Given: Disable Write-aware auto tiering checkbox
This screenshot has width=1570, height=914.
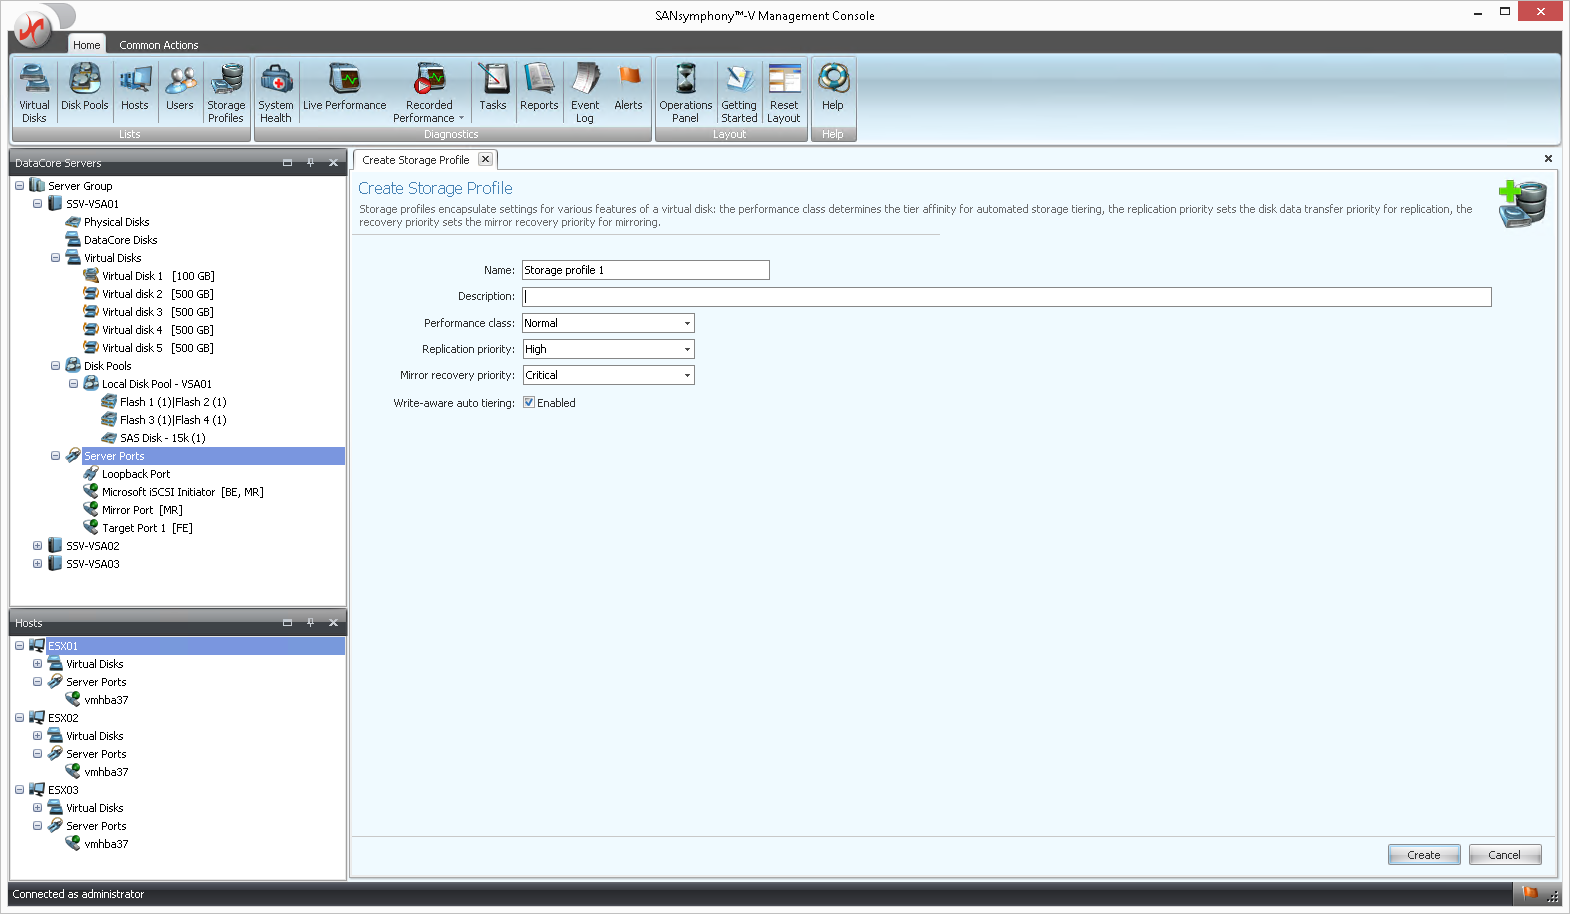Looking at the screenshot, I should tap(529, 403).
